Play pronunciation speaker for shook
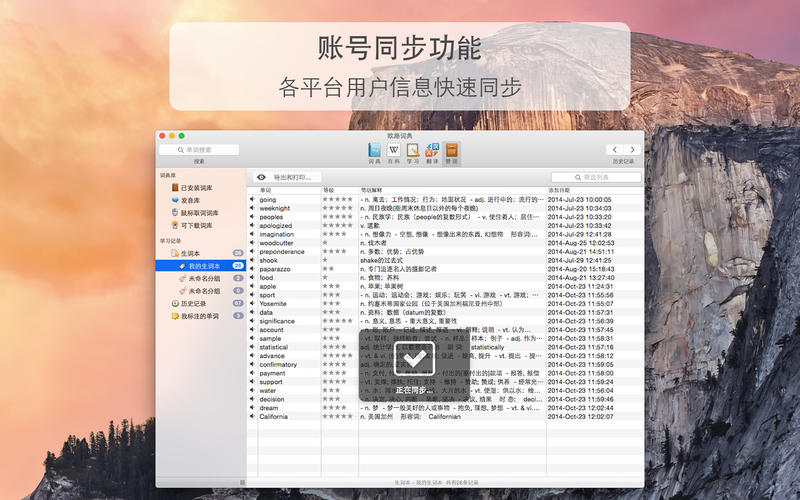The image size is (800, 500). click(252, 260)
